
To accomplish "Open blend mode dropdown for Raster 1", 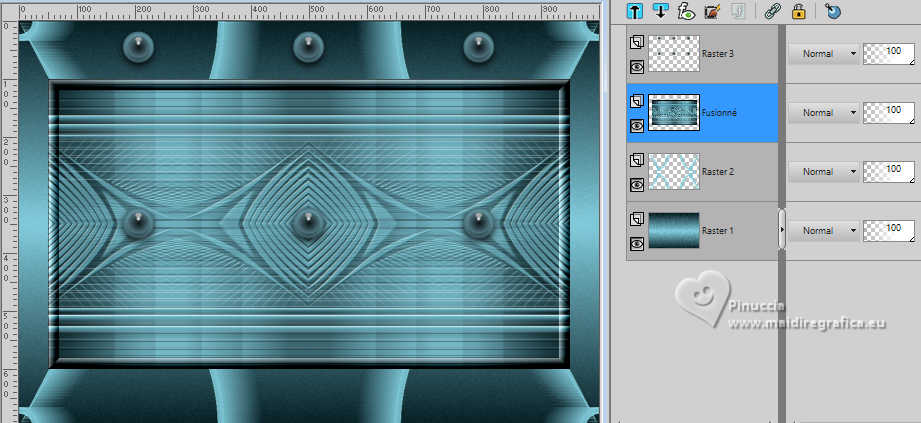I will pyautogui.click(x=823, y=230).
